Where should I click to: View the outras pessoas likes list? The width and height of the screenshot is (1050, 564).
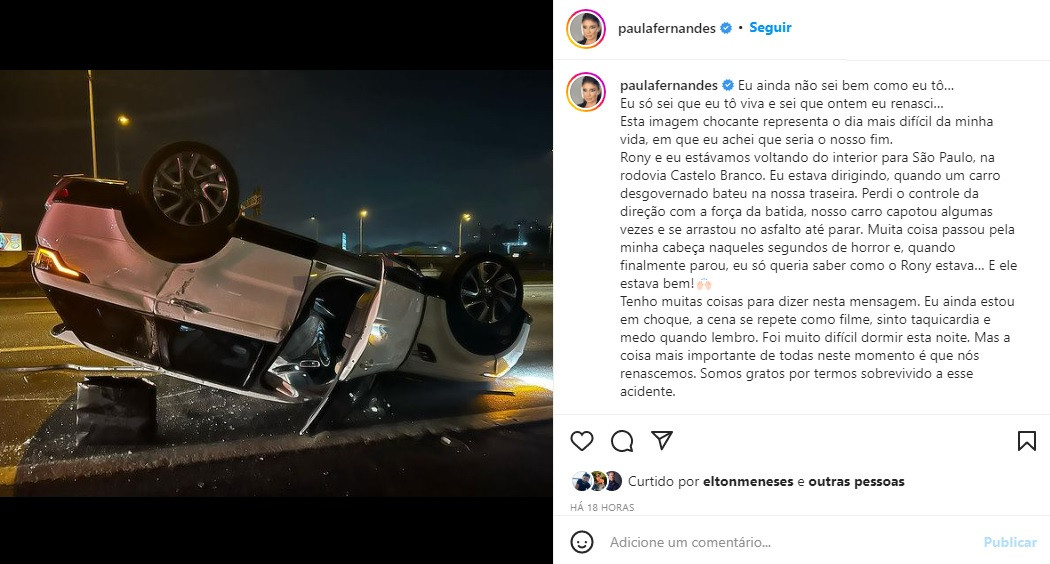[856, 481]
